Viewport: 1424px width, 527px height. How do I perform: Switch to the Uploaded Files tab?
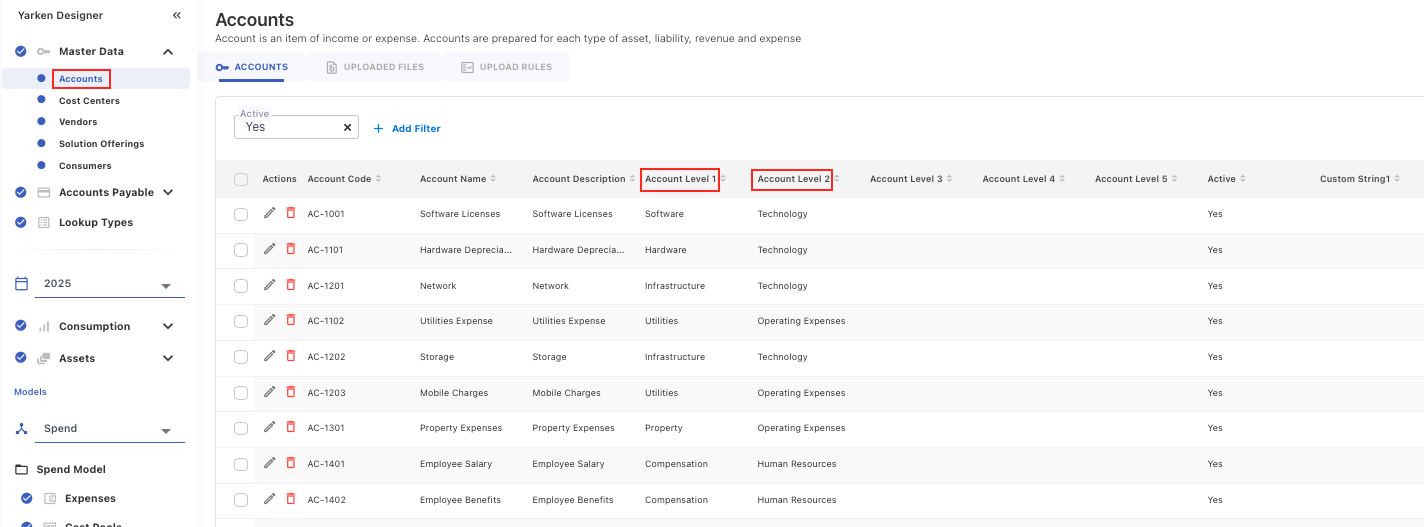(375, 67)
